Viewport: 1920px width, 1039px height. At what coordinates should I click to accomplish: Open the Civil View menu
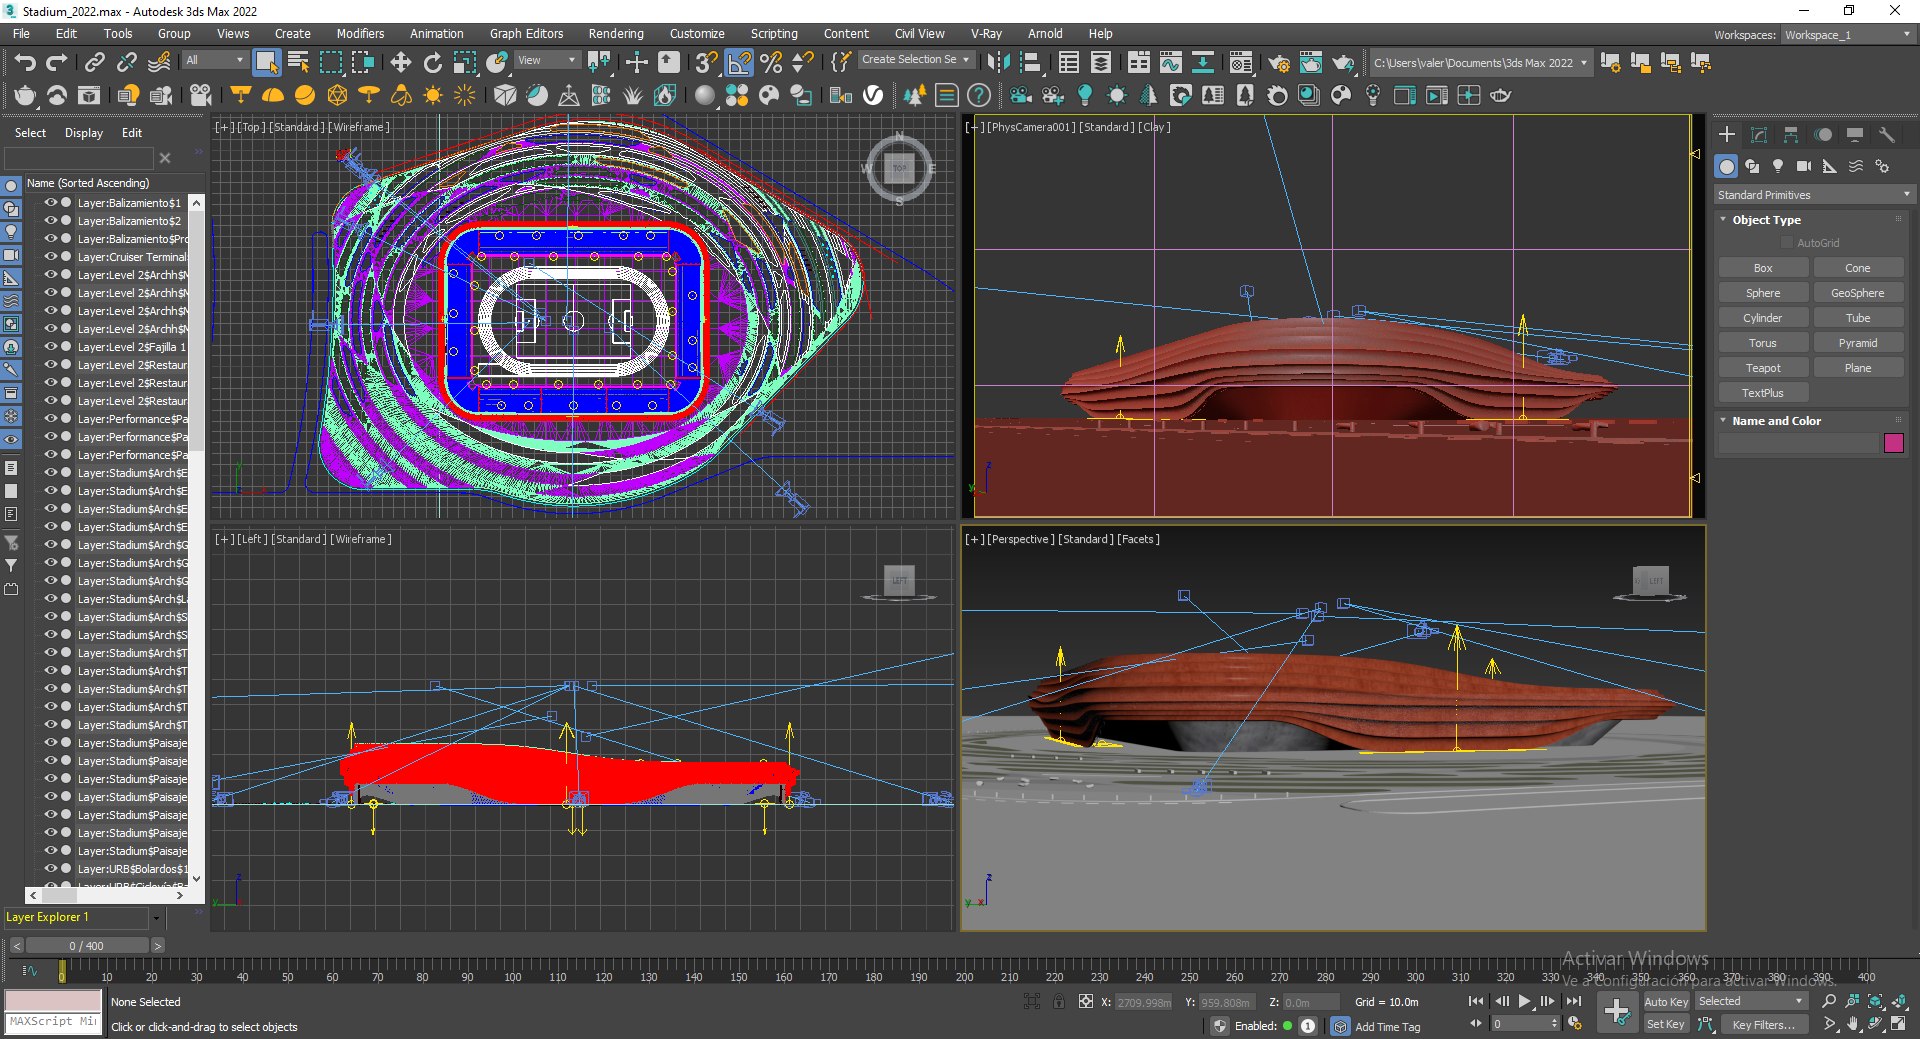(x=919, y=33)
